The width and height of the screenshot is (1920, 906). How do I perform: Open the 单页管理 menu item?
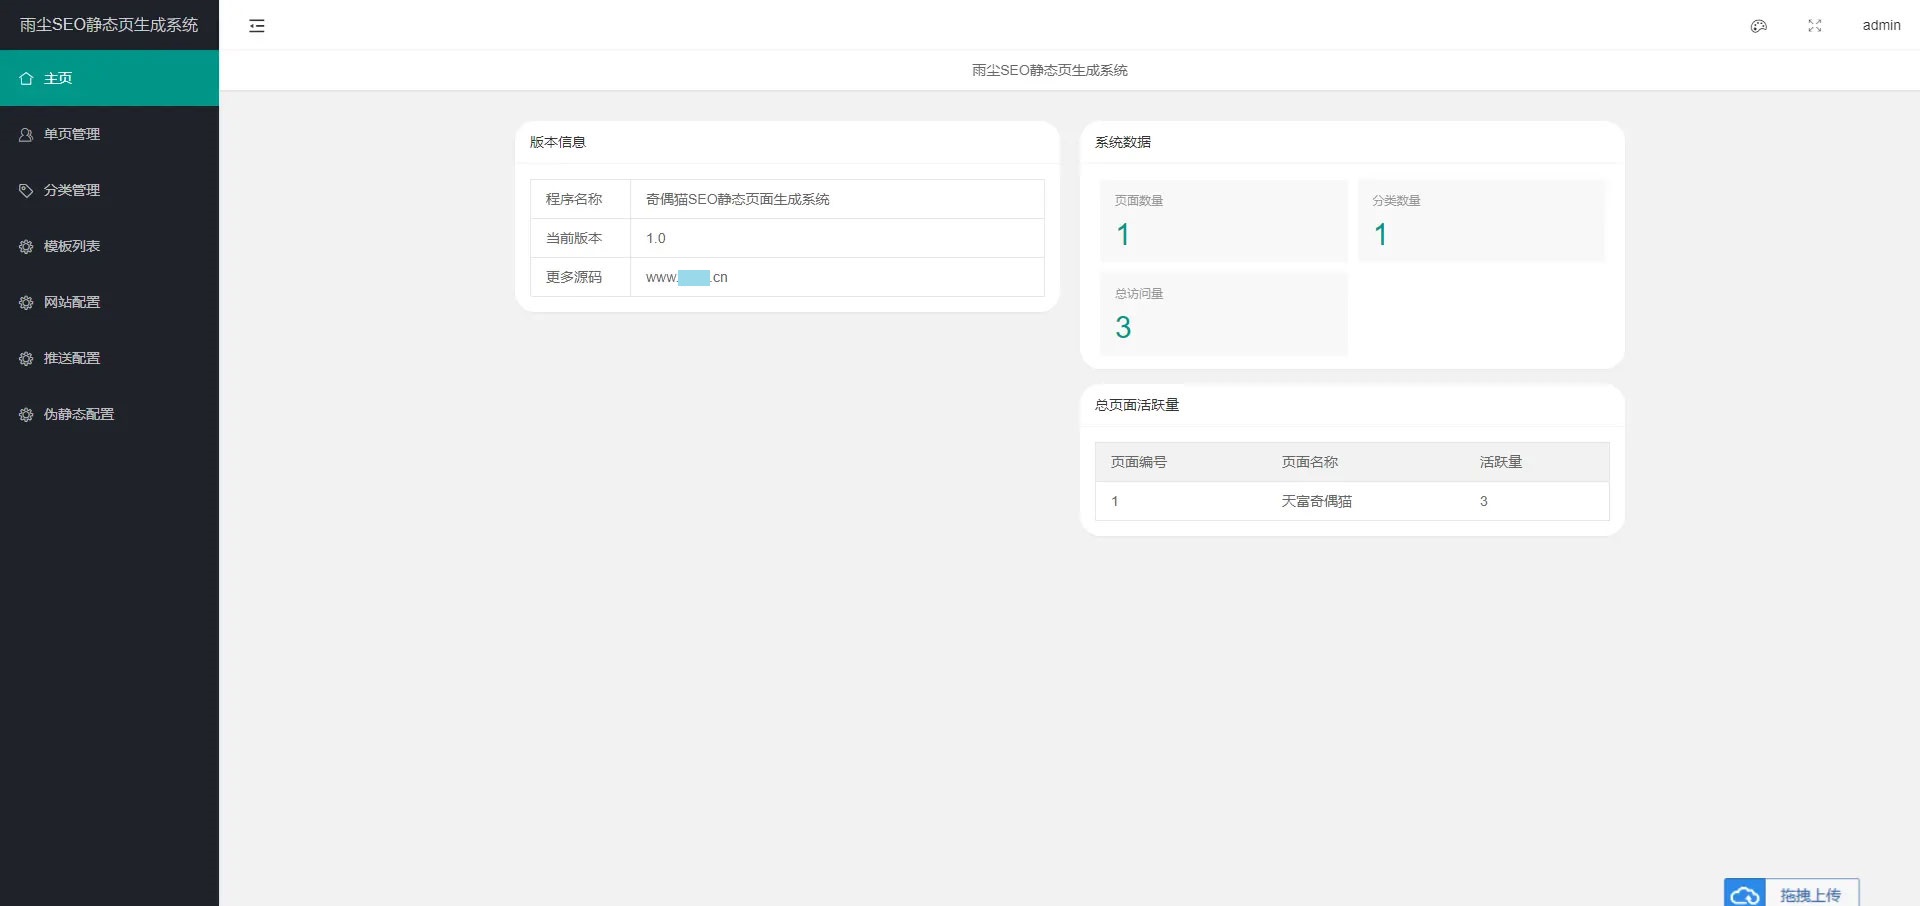(x=71, y=134)
